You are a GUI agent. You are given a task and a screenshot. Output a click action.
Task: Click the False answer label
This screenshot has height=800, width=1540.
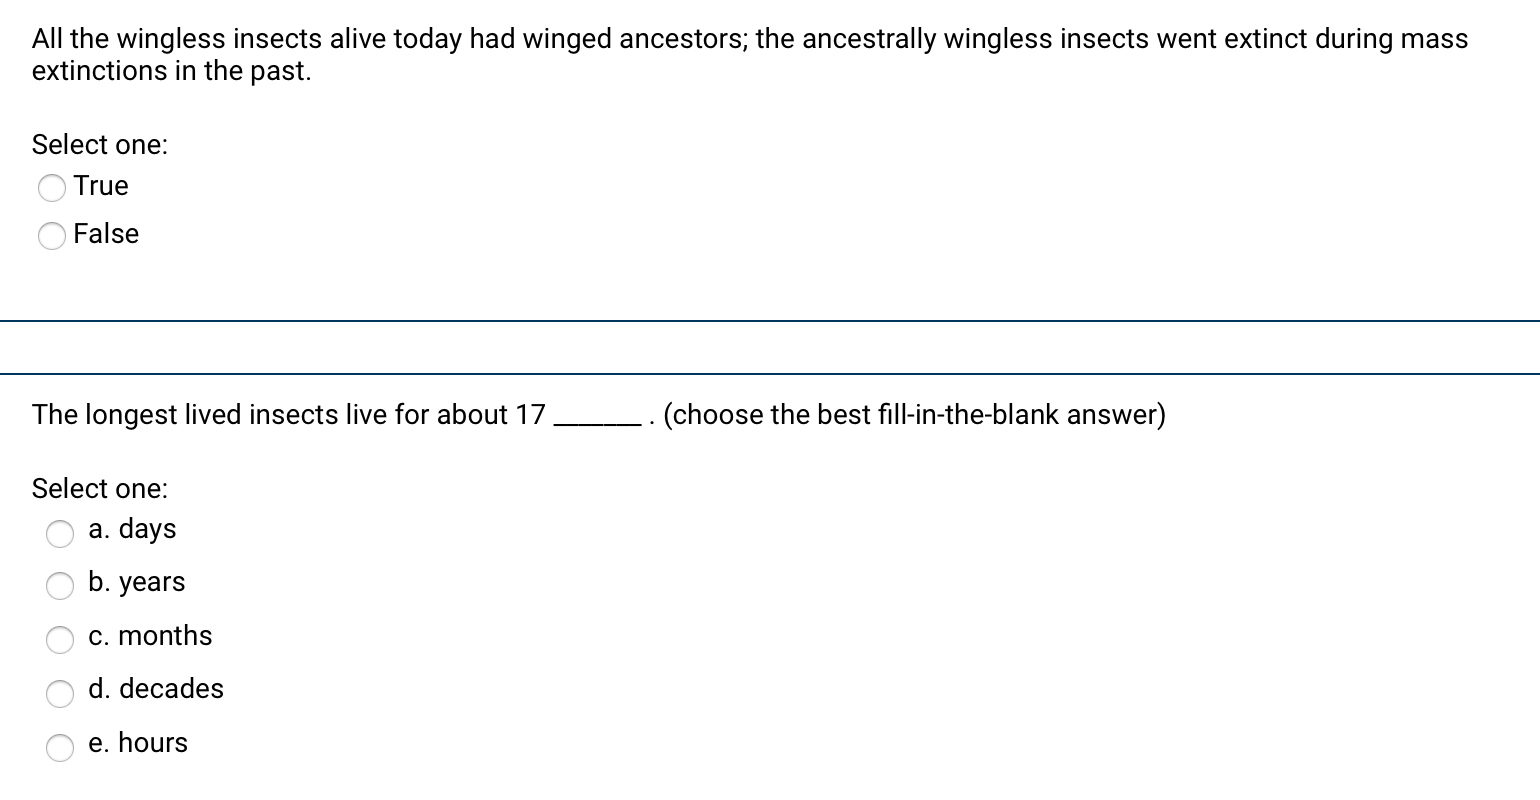pyautogui.click(x=106, y=234)
